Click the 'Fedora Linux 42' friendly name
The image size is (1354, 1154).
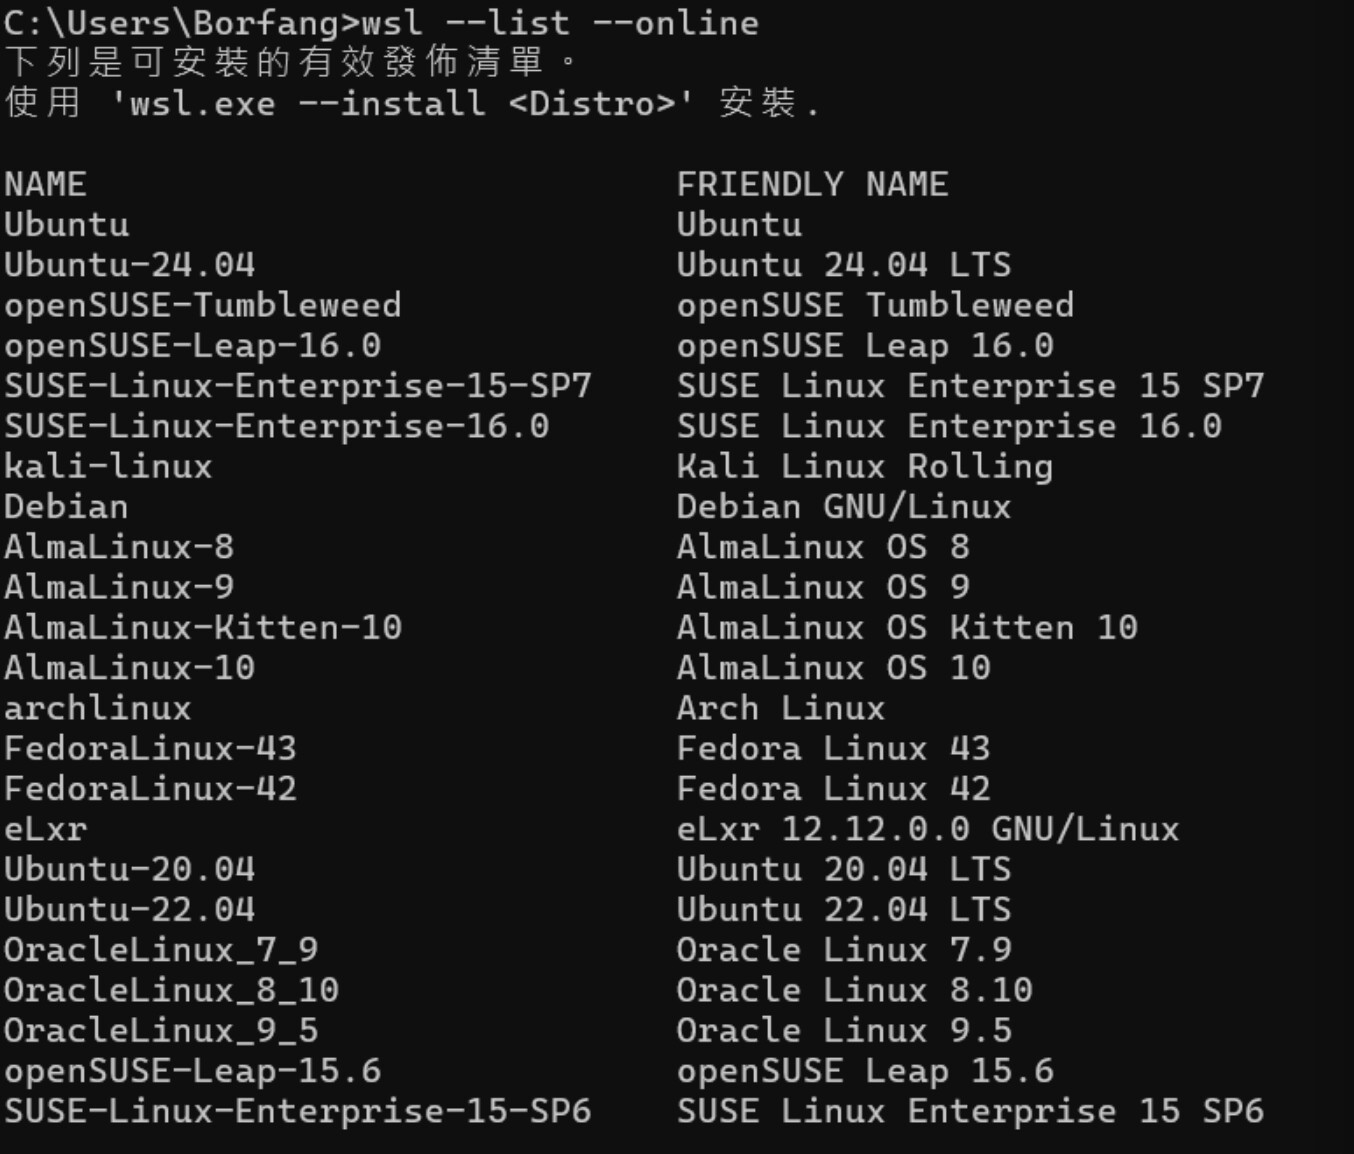[x=833, y=789]
